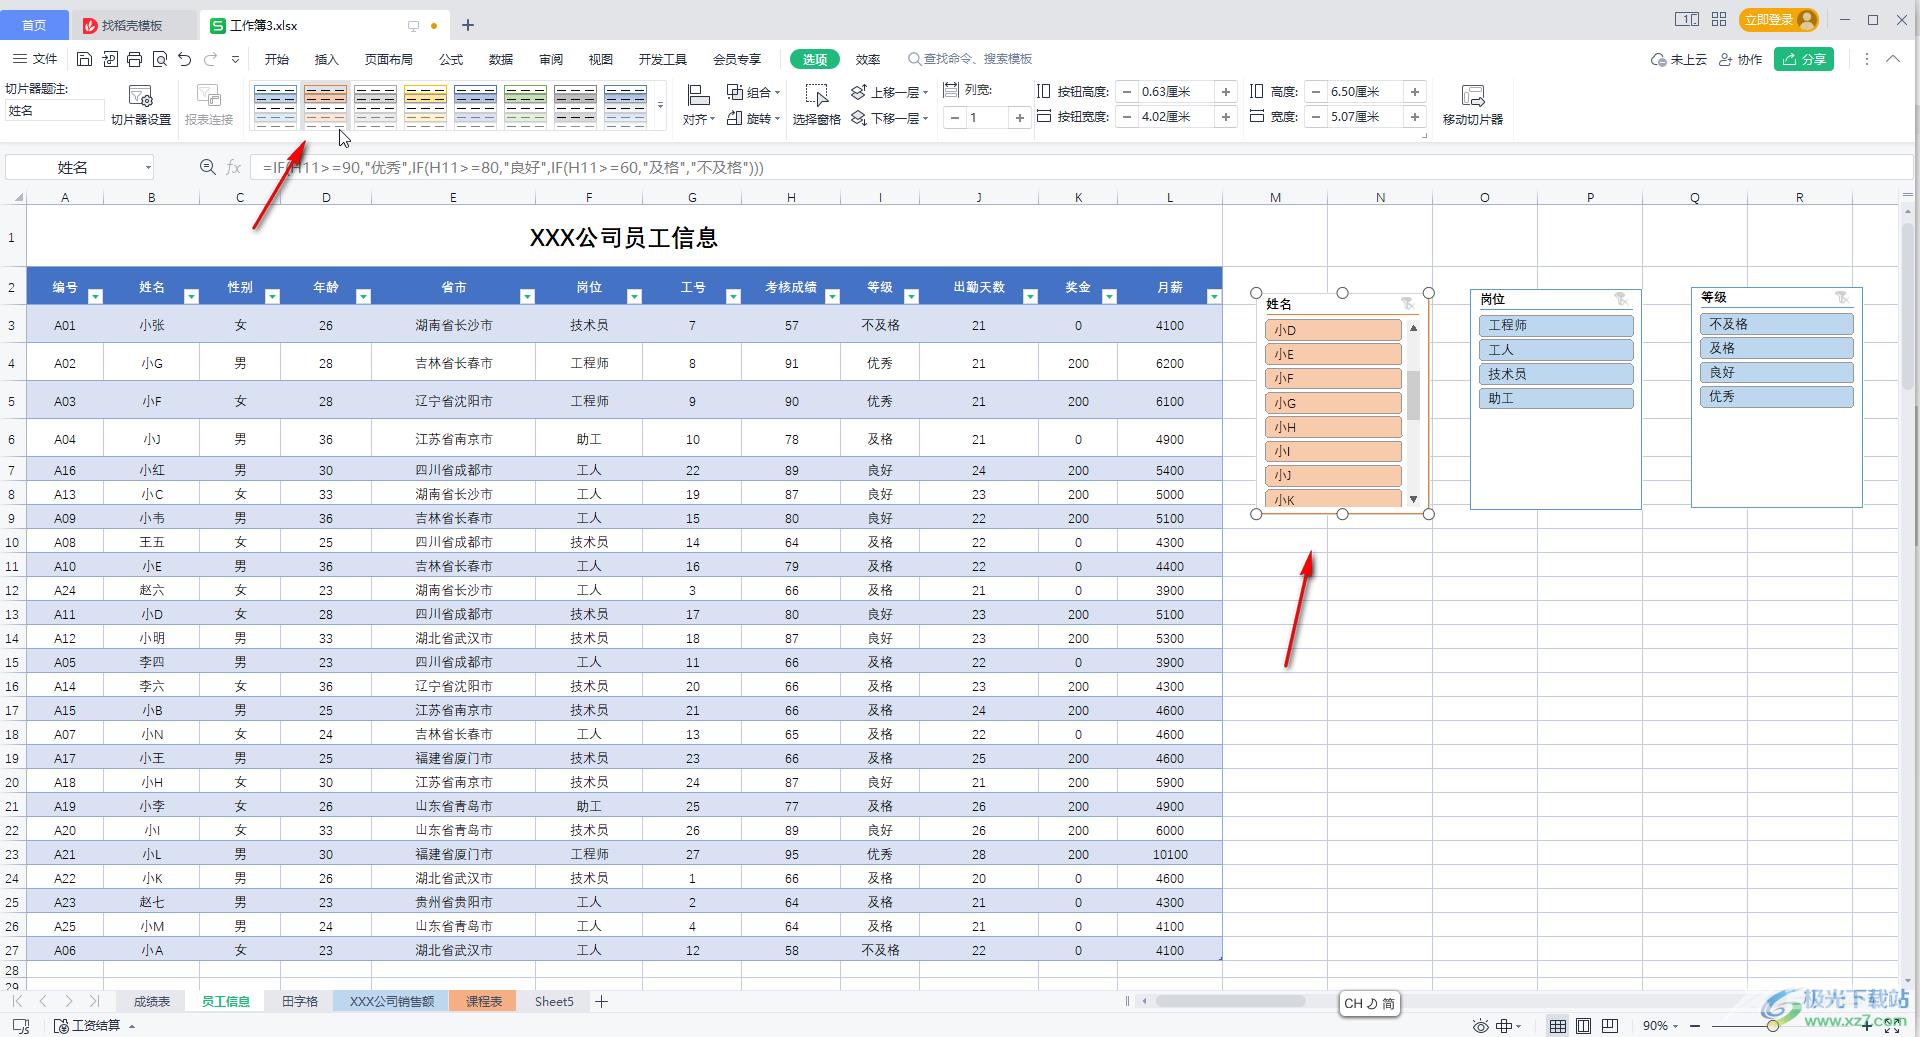Clear filter icon on 姓名 slicer

tap(1407, 303)
